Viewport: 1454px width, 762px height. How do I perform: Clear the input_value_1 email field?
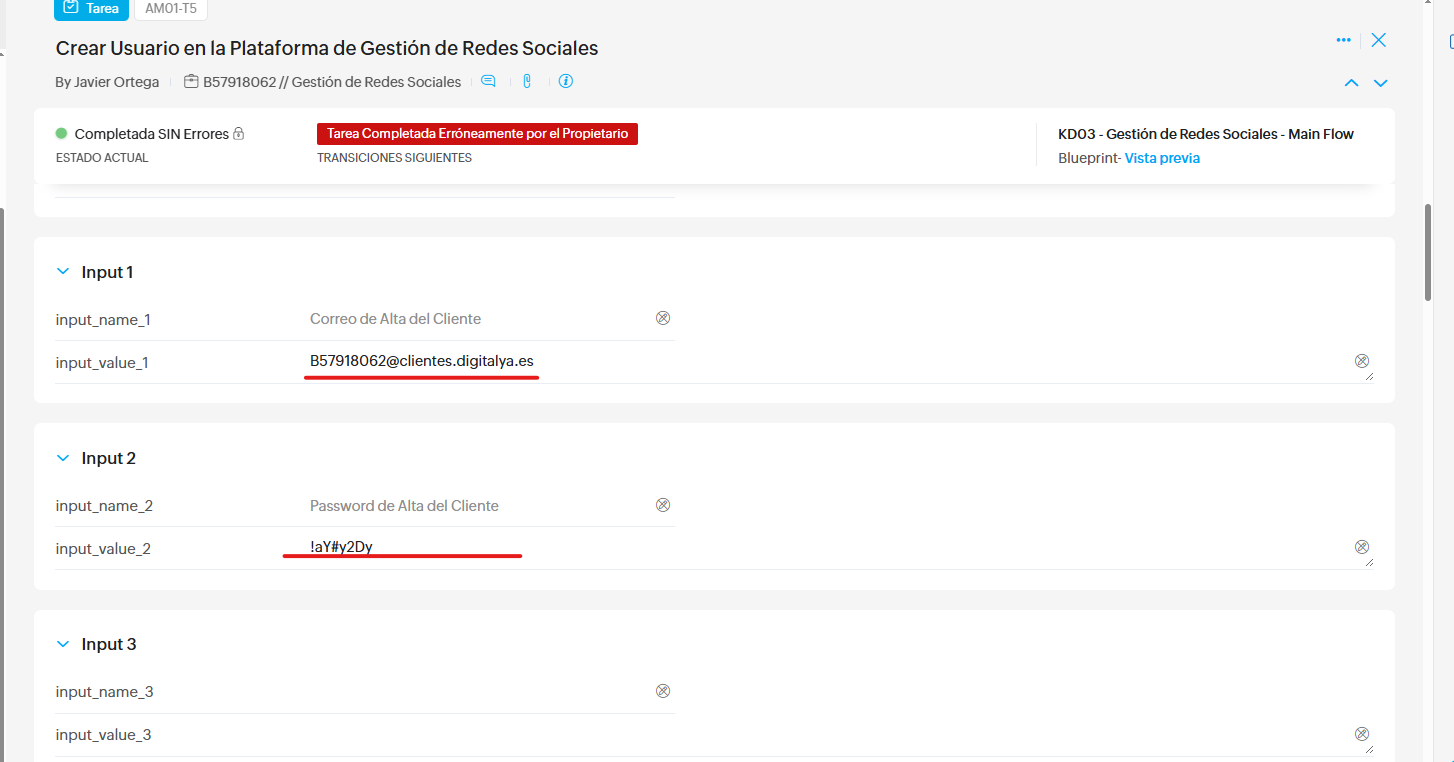(x=1361, y=361)
